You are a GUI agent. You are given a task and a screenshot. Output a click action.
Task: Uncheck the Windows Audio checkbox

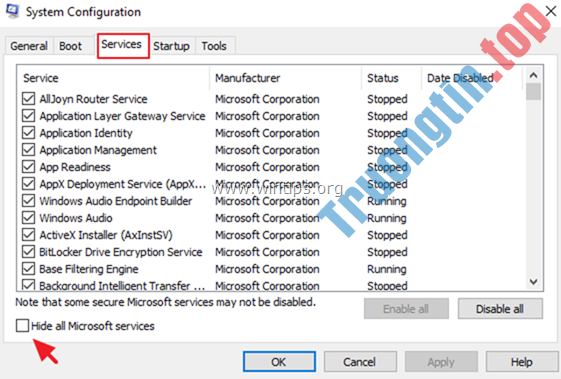29,218
